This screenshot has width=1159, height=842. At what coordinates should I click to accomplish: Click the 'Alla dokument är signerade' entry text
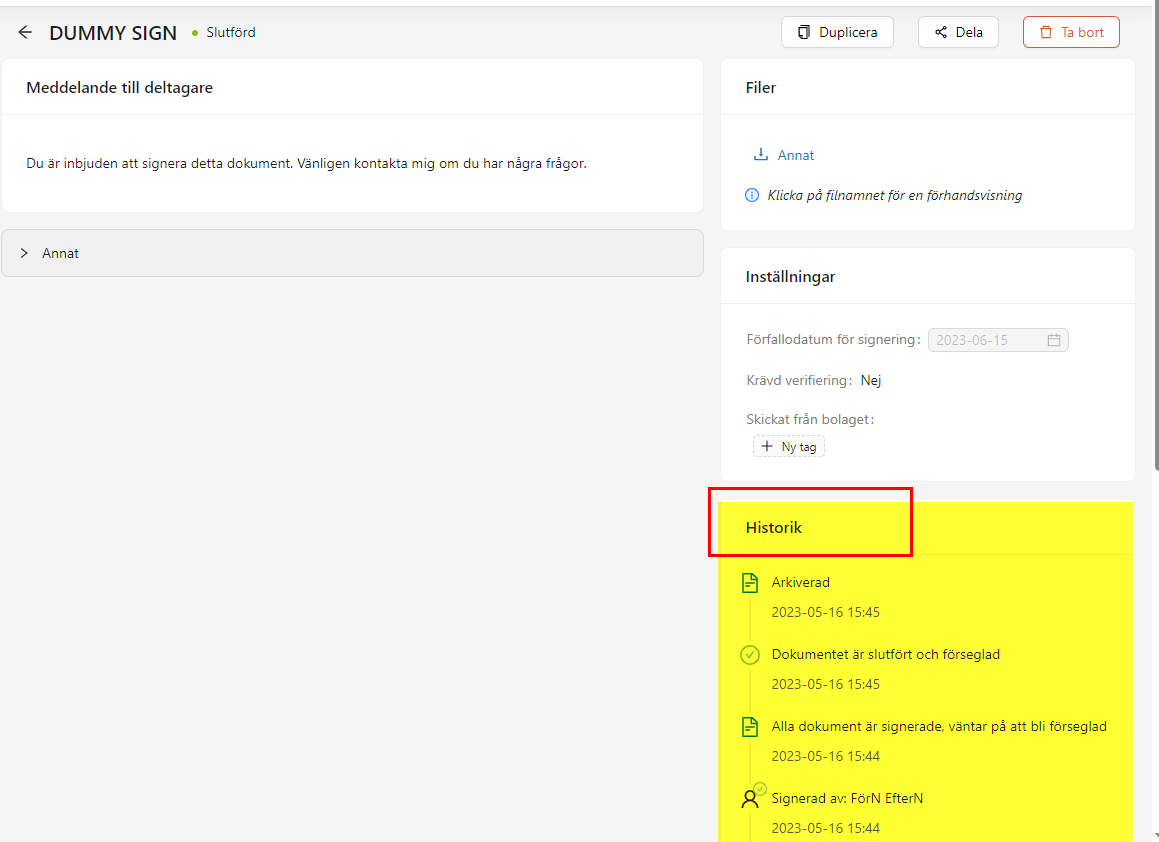click(939, 727)
